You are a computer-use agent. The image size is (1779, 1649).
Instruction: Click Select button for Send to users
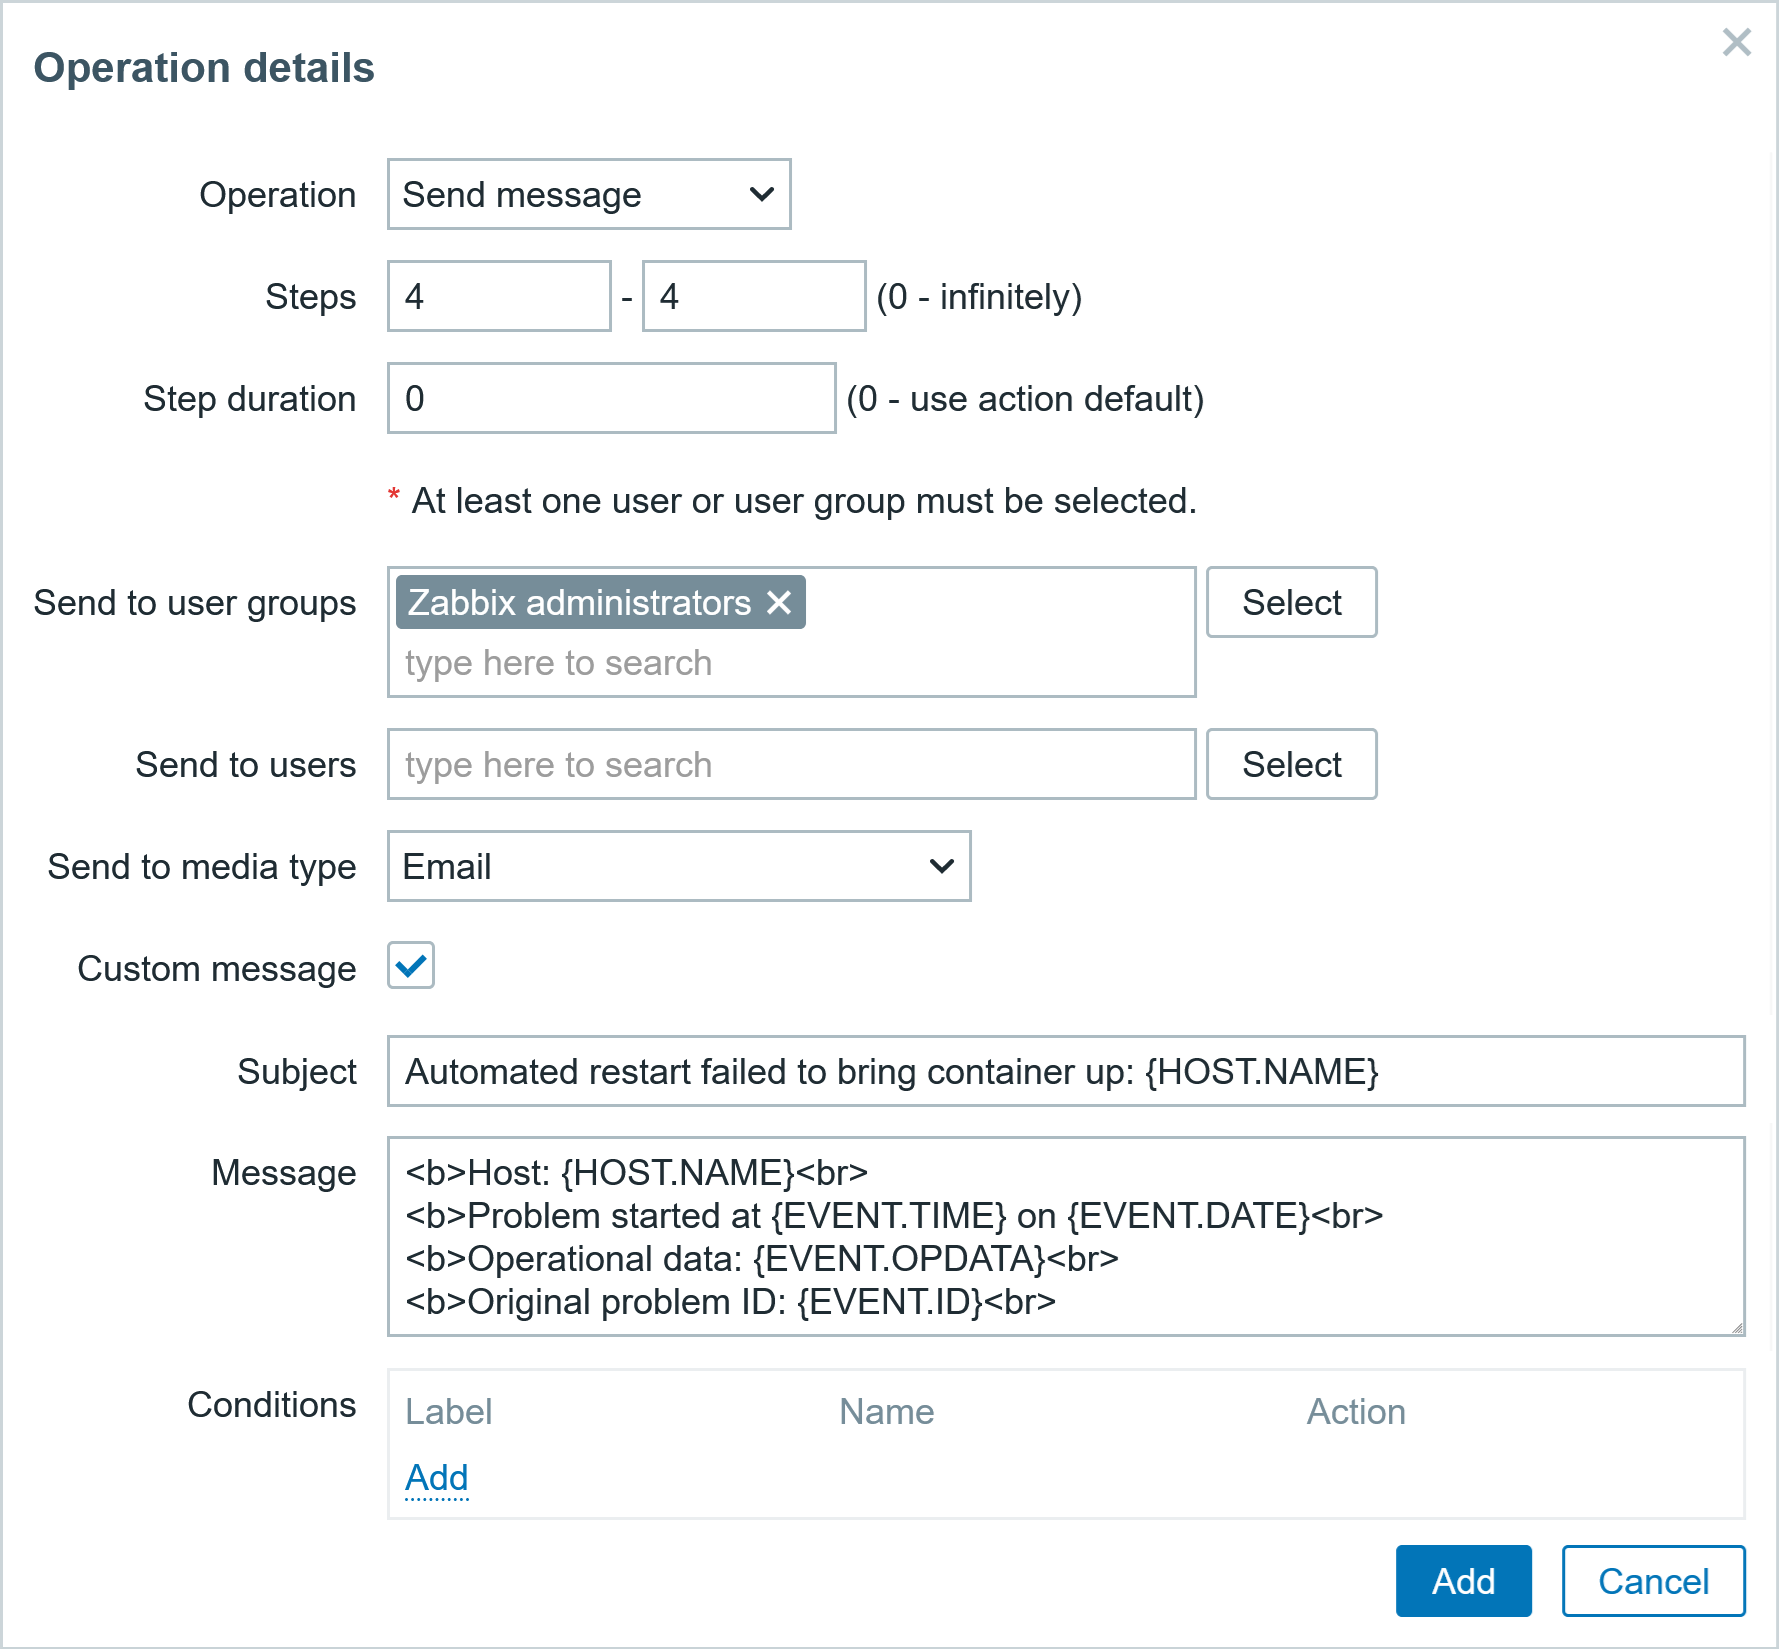click(x=1291, y=764)
